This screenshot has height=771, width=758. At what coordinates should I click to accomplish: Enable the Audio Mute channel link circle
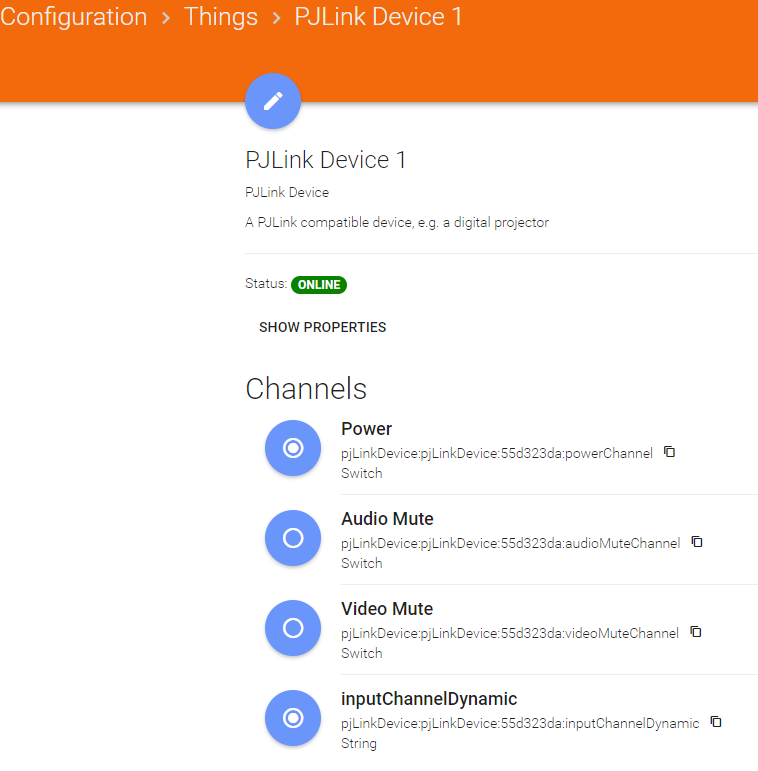click(x=293, y=538)
